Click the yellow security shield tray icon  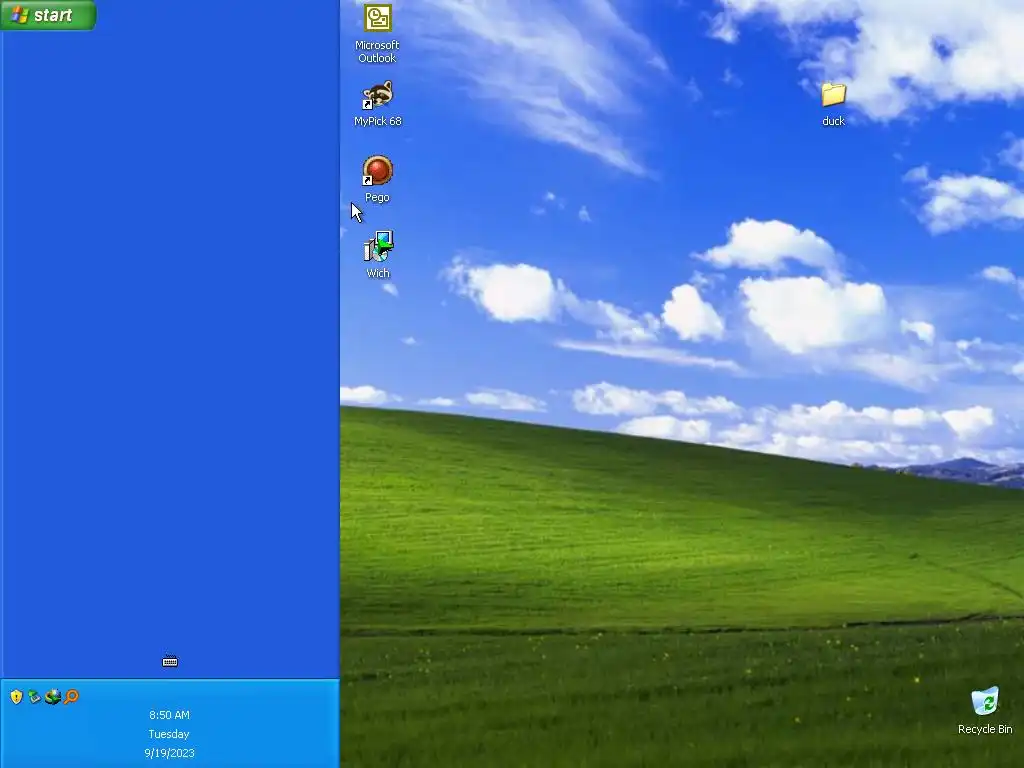coord(16,697)
